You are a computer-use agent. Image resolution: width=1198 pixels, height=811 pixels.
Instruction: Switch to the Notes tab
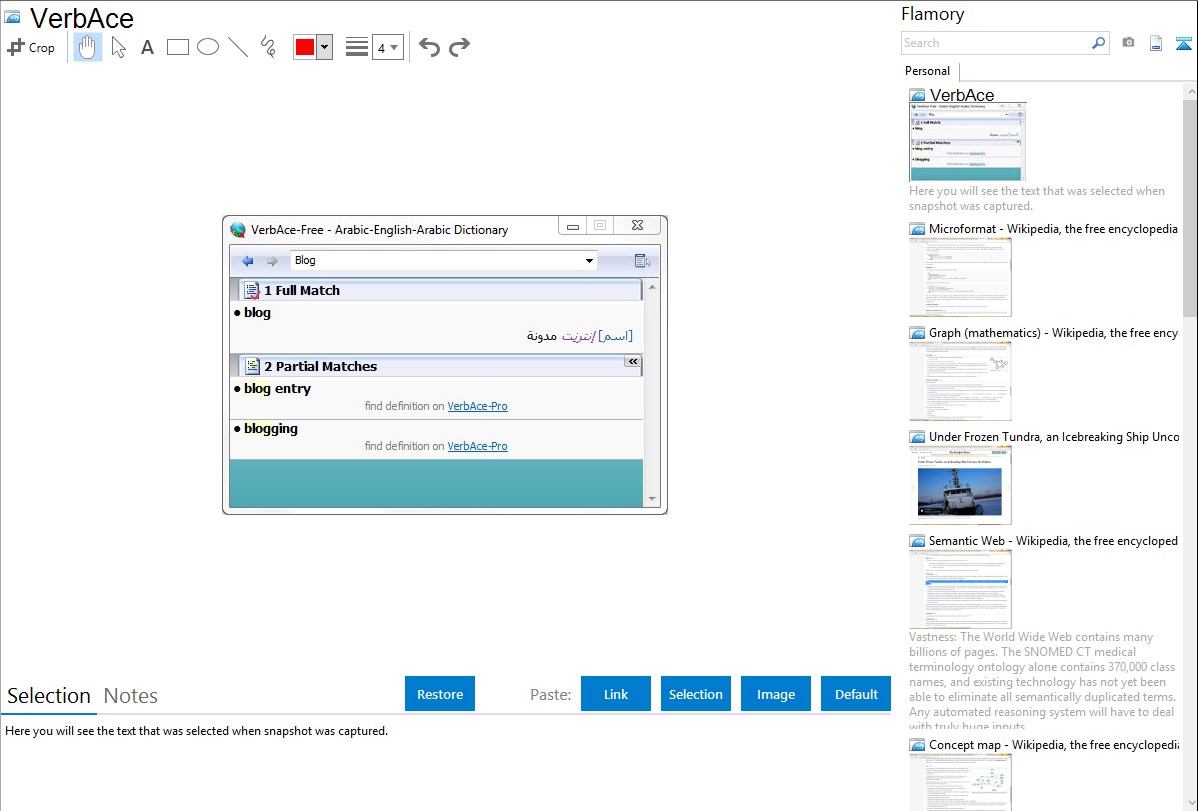(131, 696)
